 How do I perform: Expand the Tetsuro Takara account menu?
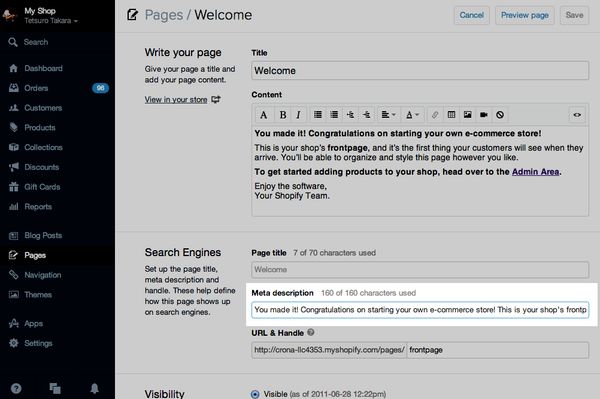pos(51,21)
